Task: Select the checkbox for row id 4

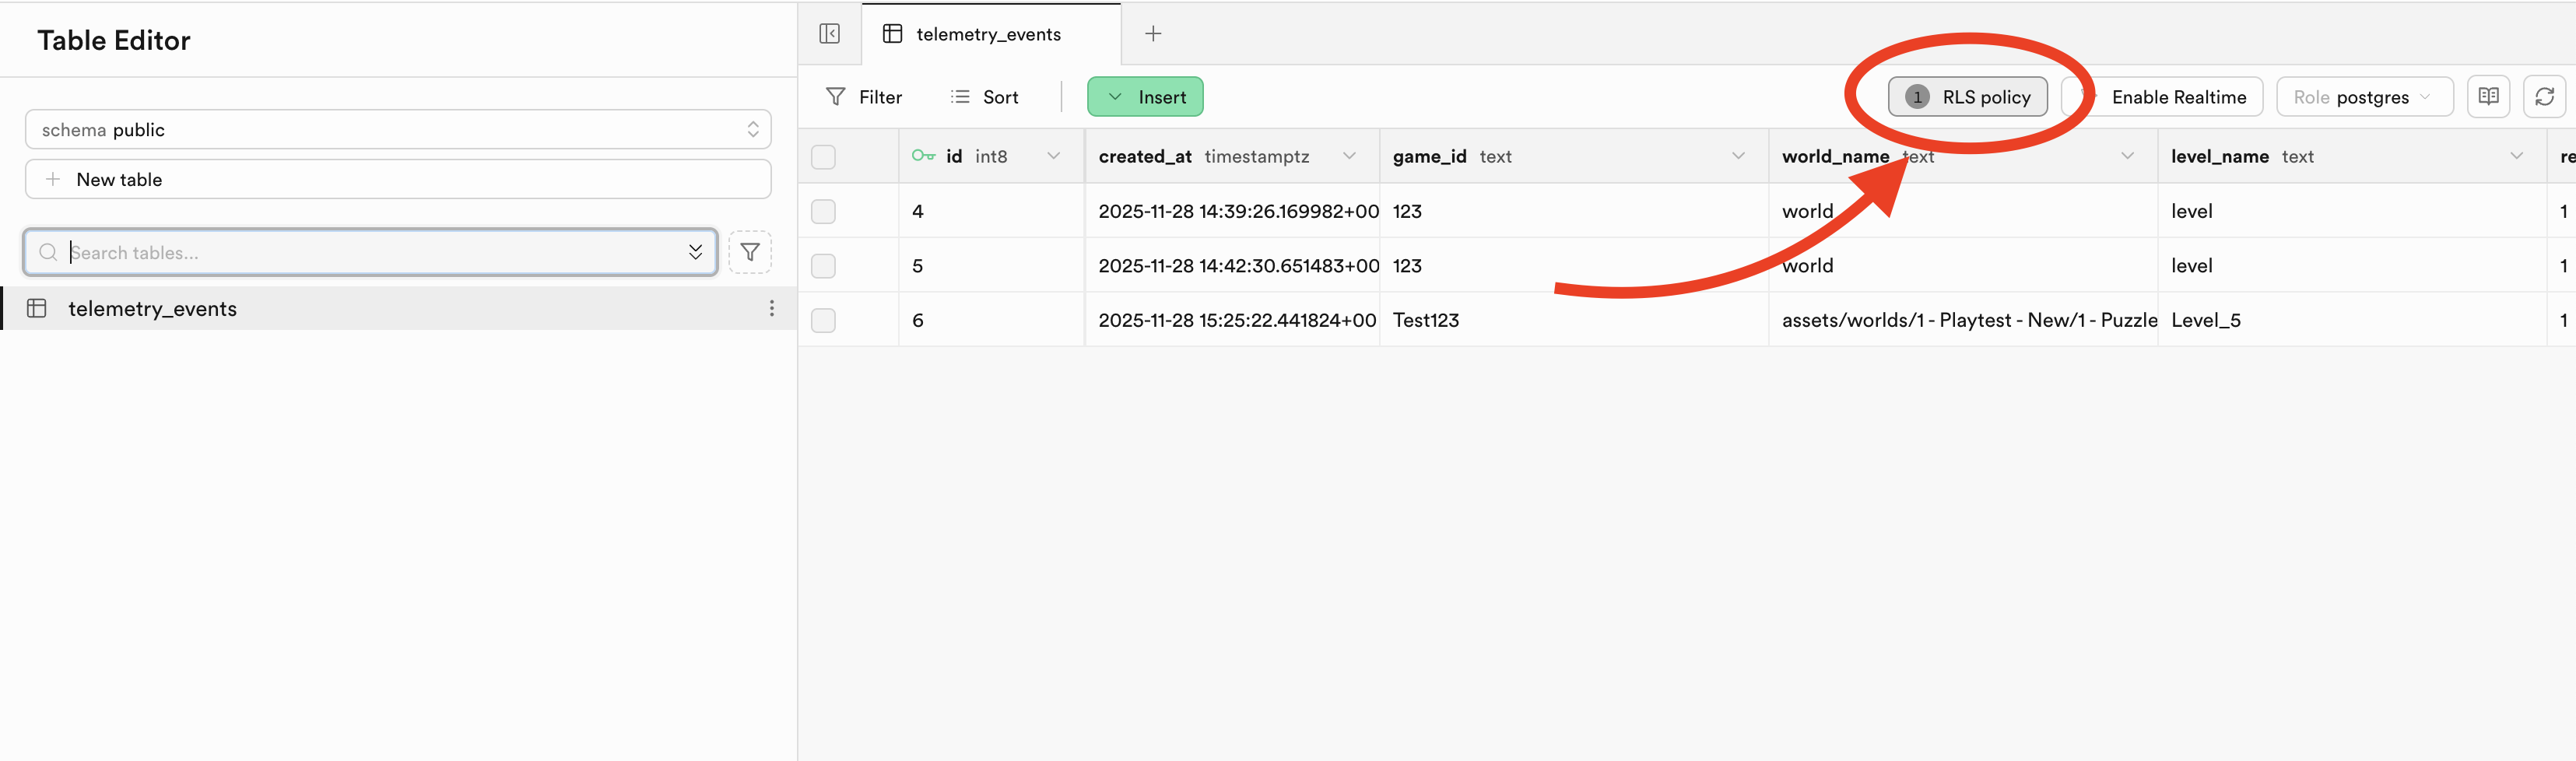Action: [x=823, y=211]
